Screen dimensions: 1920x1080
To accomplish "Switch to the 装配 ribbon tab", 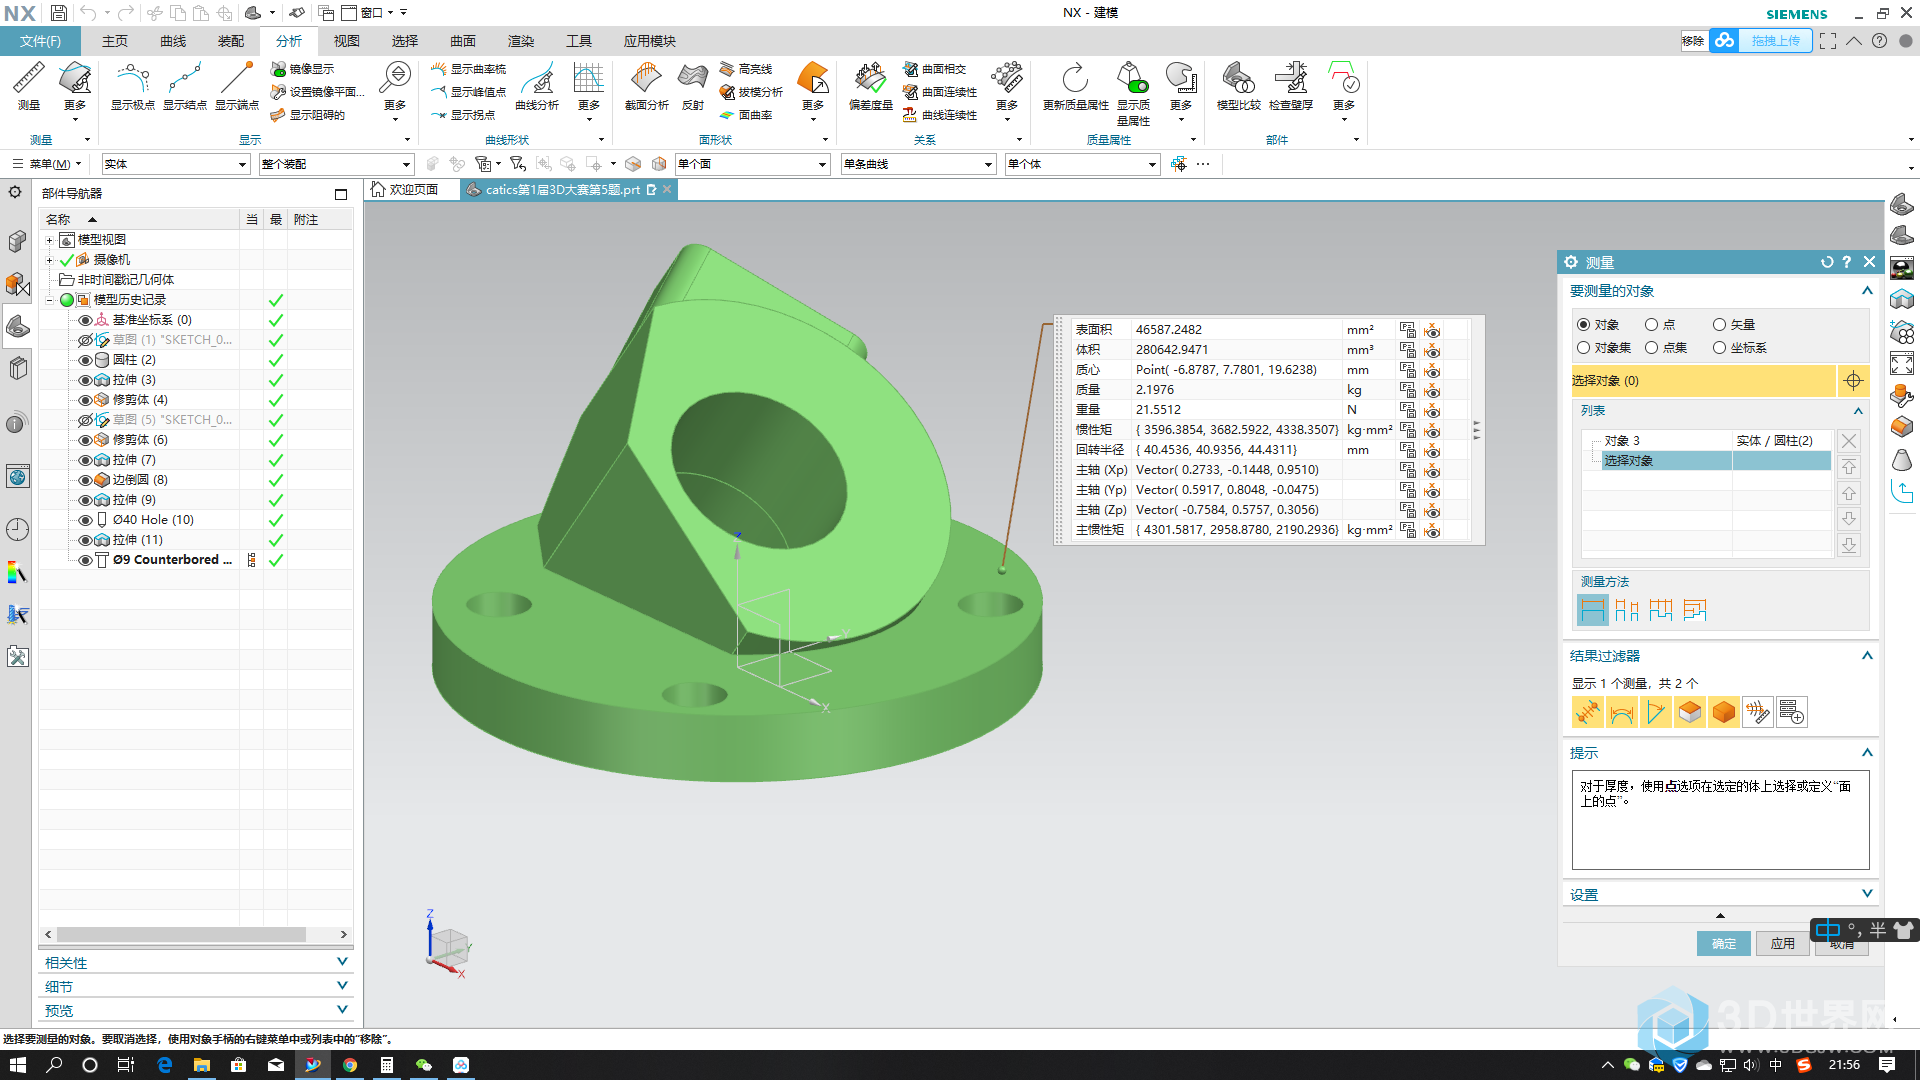I will pos(231,41).
